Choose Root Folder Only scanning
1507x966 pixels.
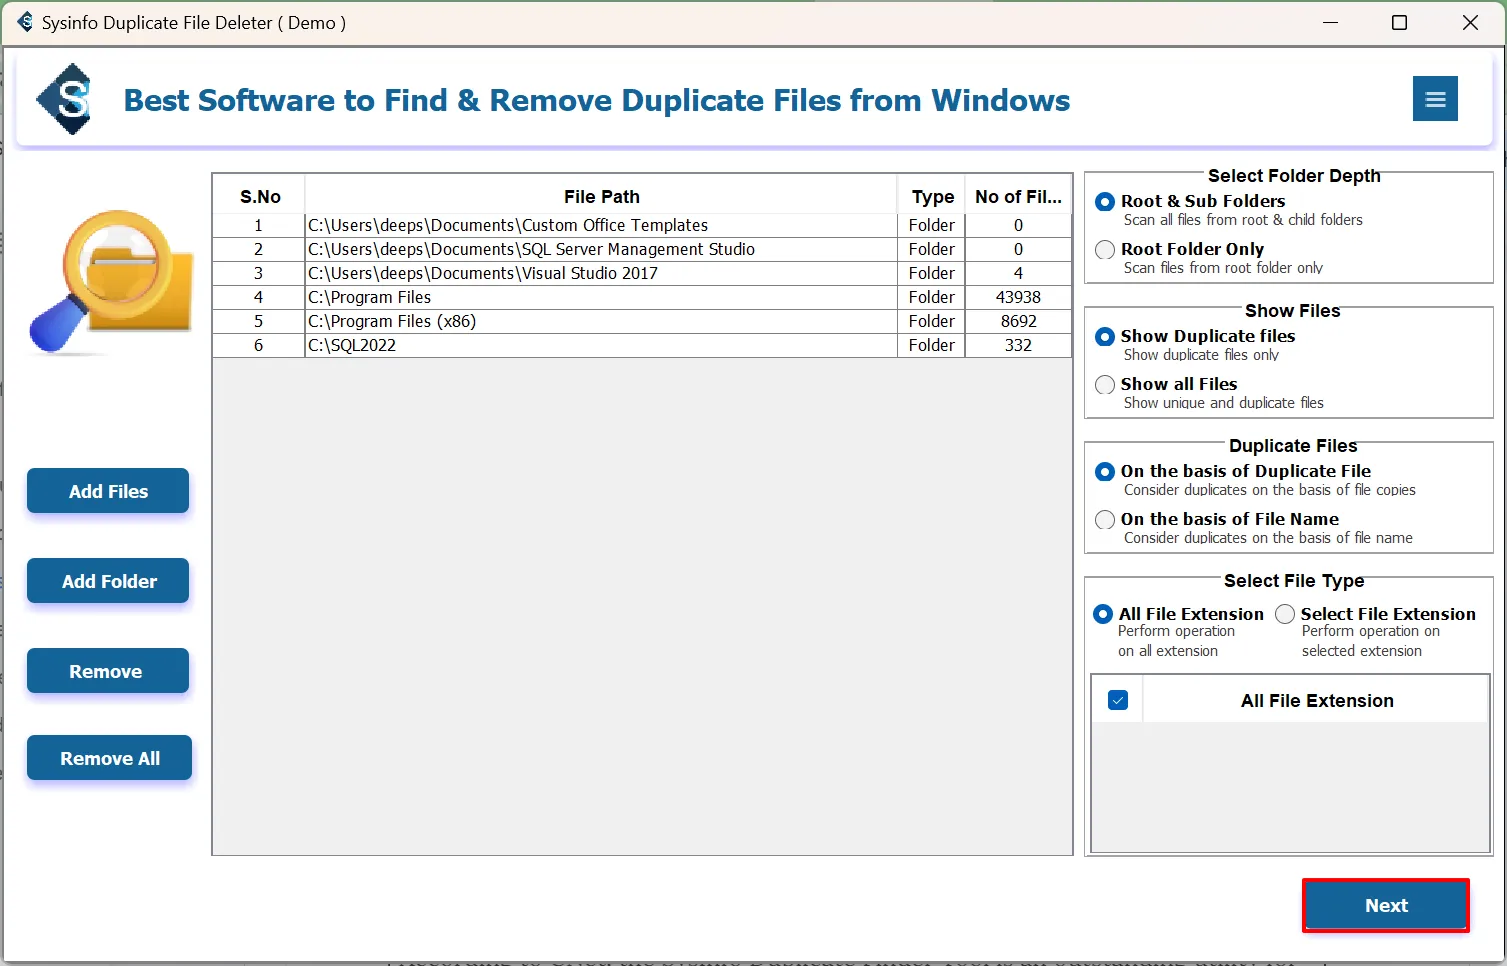tap(1105, 250)
